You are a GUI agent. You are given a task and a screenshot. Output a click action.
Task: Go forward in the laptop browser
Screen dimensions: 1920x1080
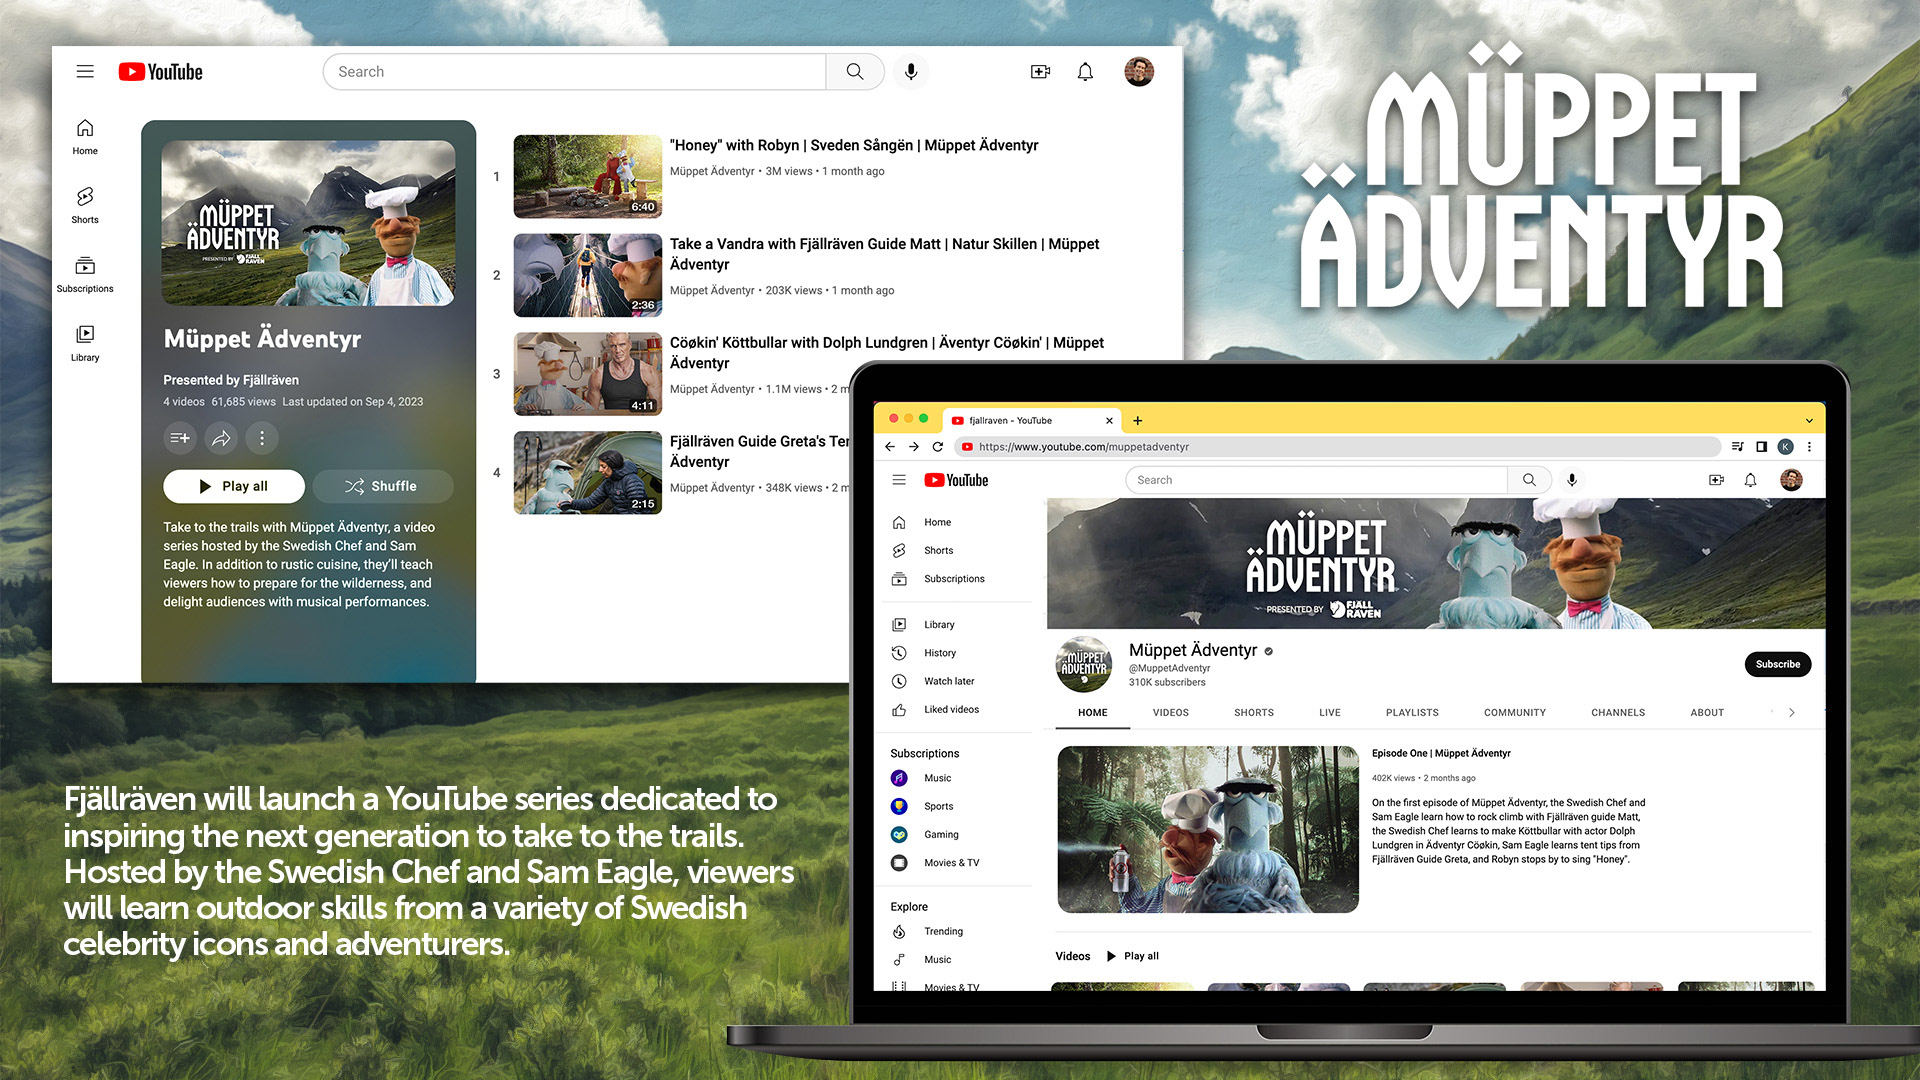[914, 447]
